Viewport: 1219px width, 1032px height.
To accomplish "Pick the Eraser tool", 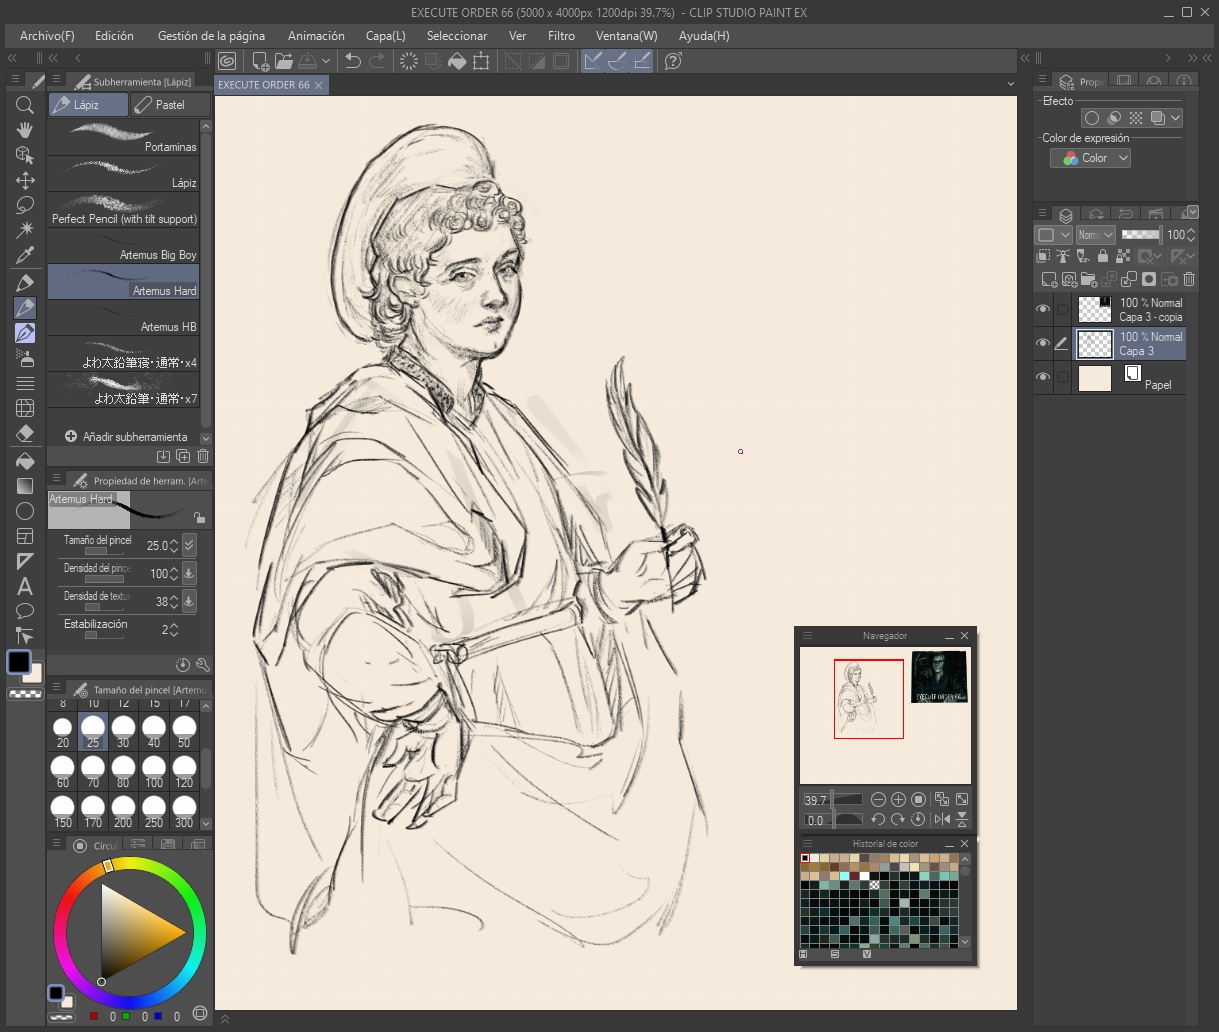I will 25,433.
